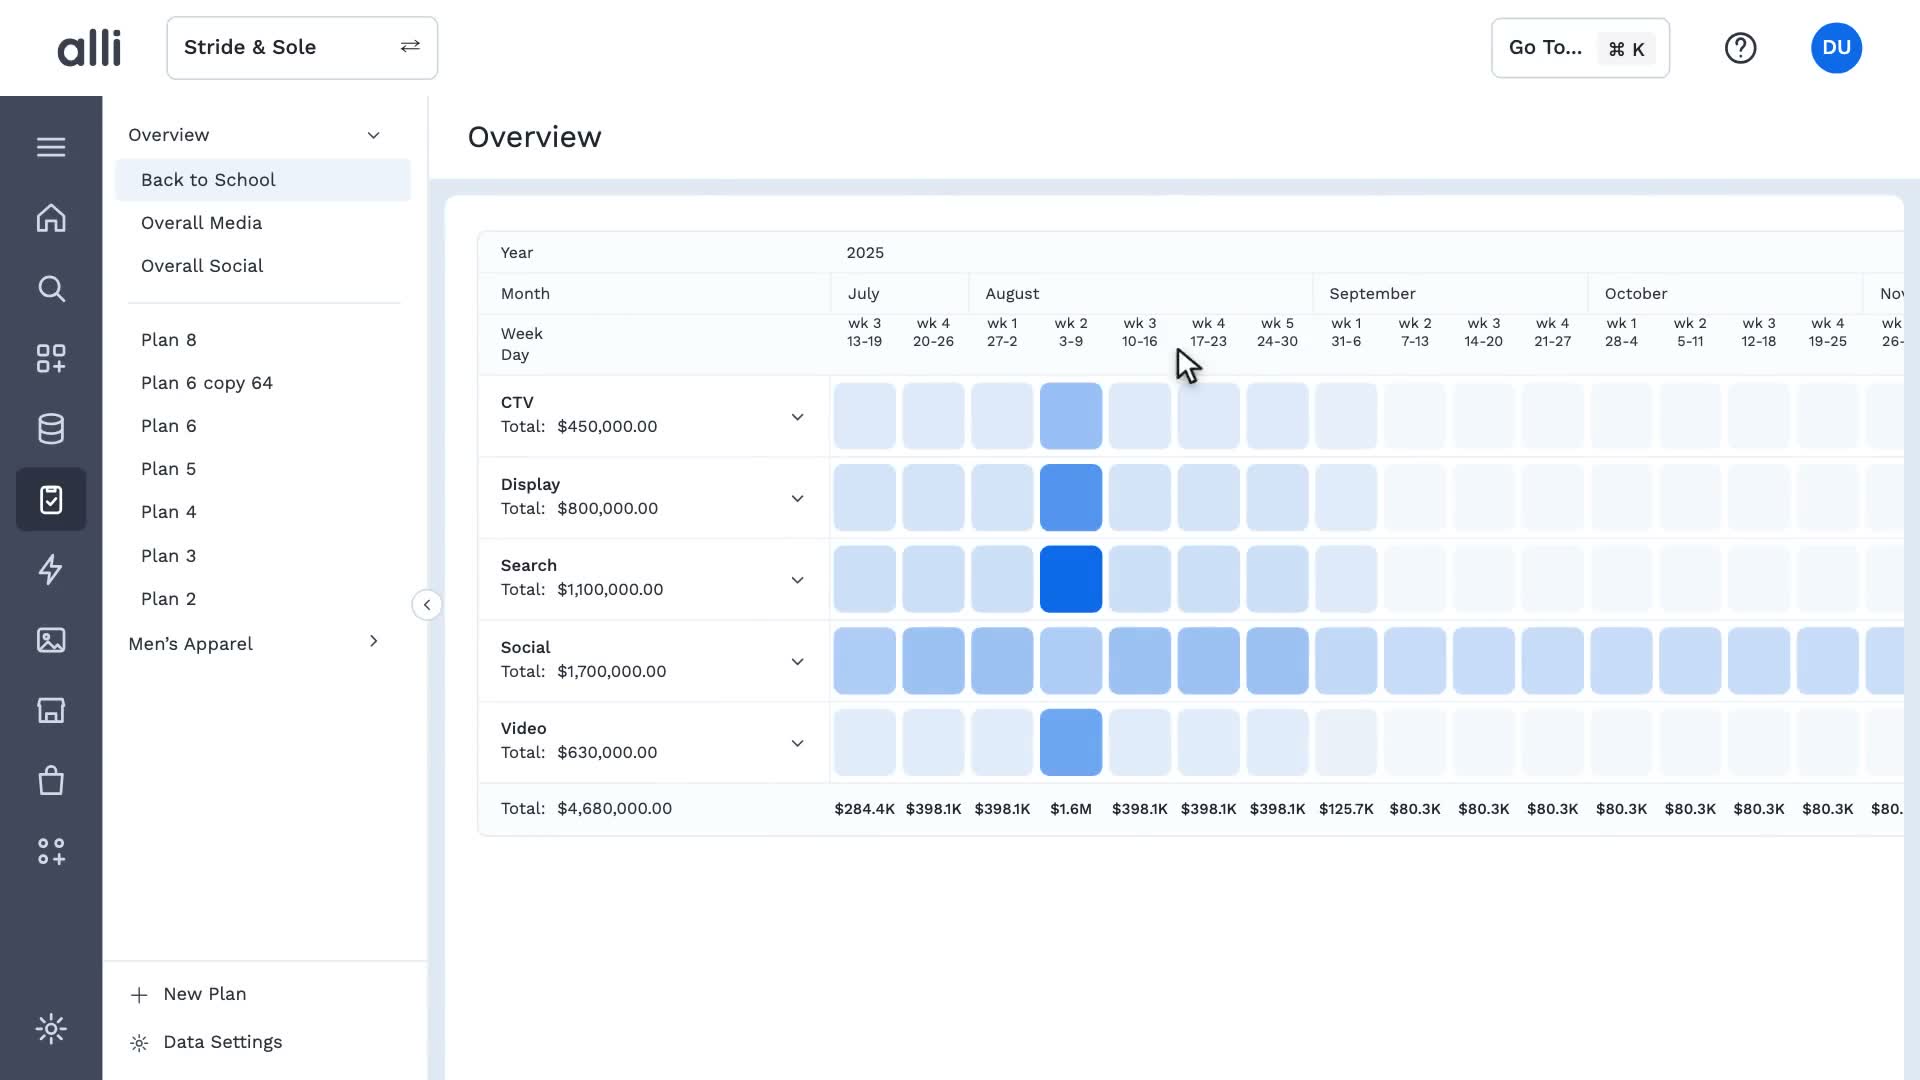The image size is (1920, 1080).
Task: Expand the Social row chevron
Action: click(x=797, y=662)
